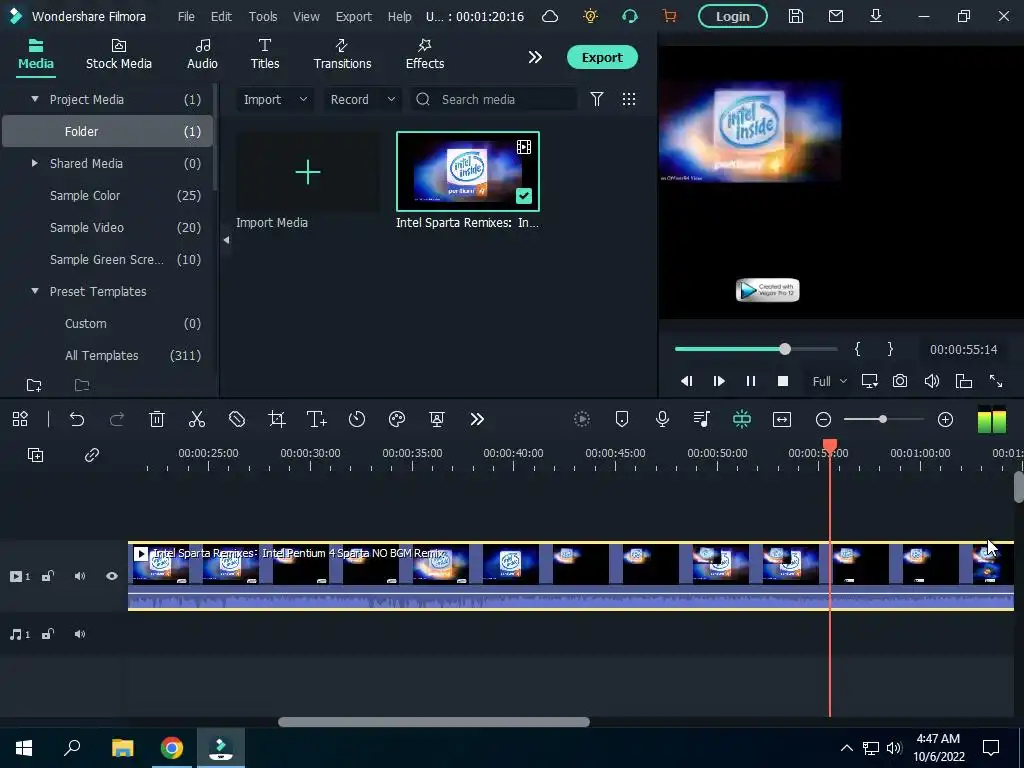Add a new track manager icon
This screenshot has height=768, width=1024.
(x=35, y=455)
